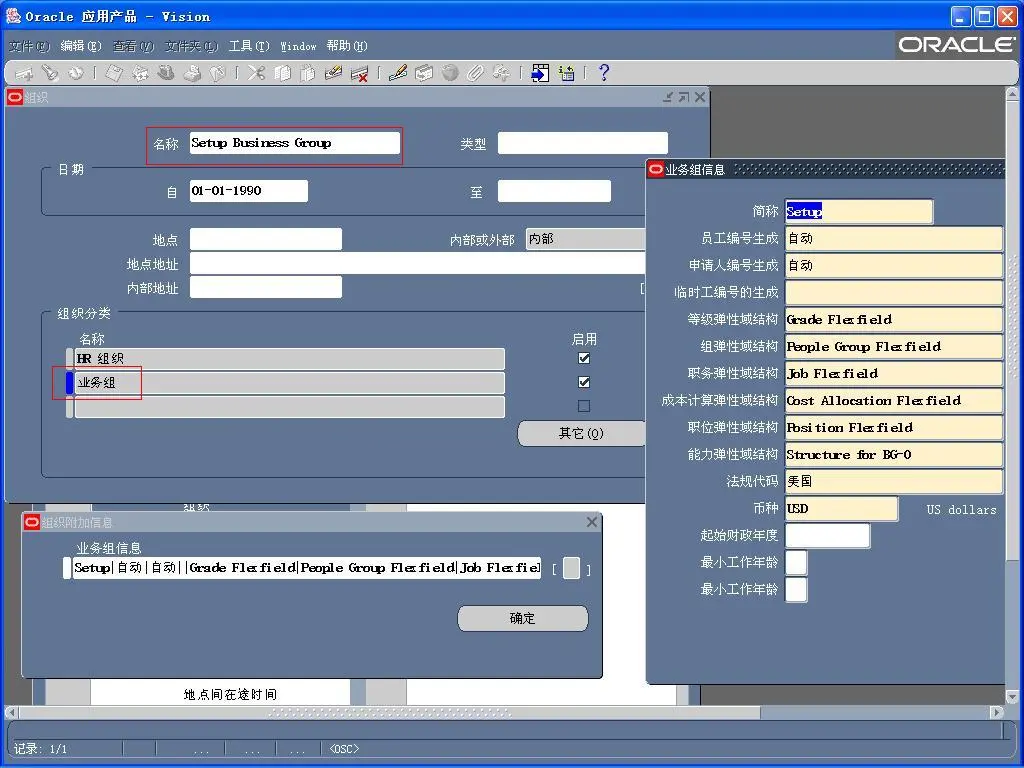This screenshot has height=768, width=1024.
Task: Click the Edit field pencil icon
Action: point(398,73)
